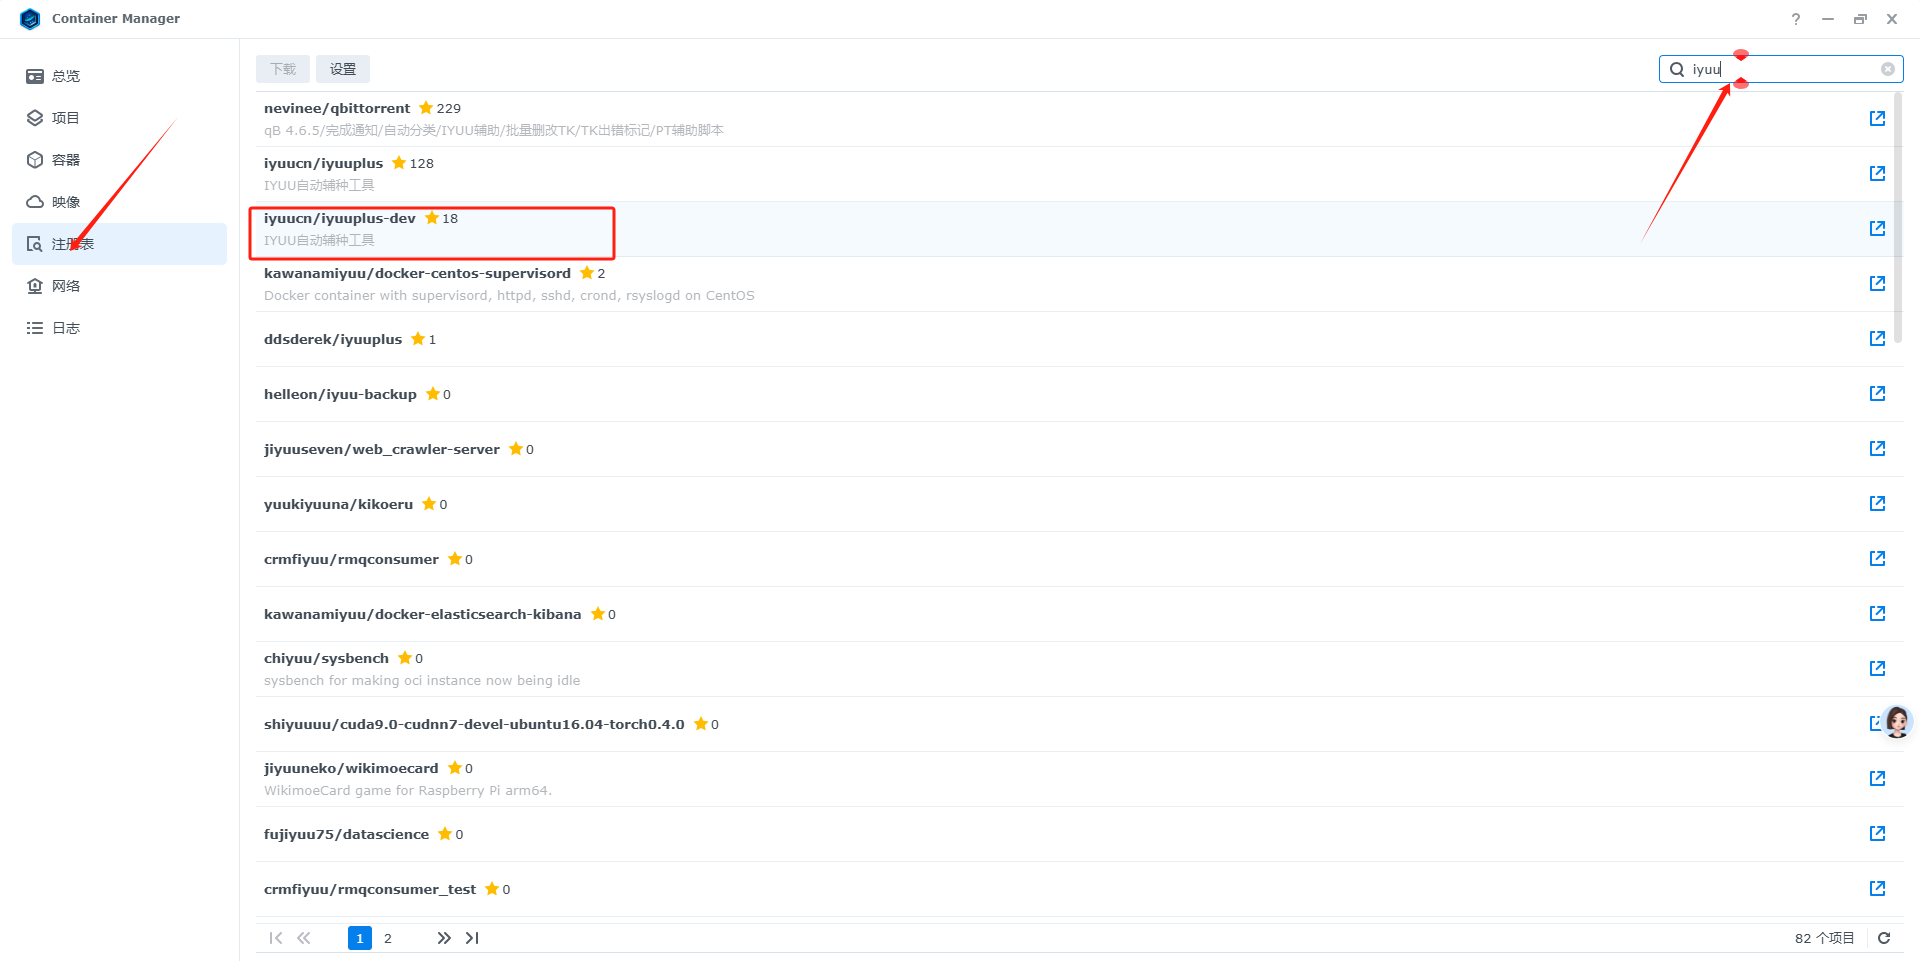The image size is (1920, 961).
Task: Click the search magnifier icon
Action: 1677,69
